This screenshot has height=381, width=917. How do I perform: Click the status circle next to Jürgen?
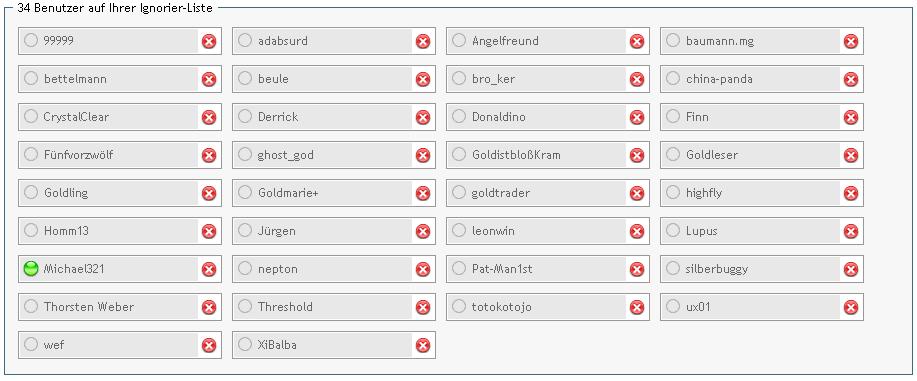point(245,230)
